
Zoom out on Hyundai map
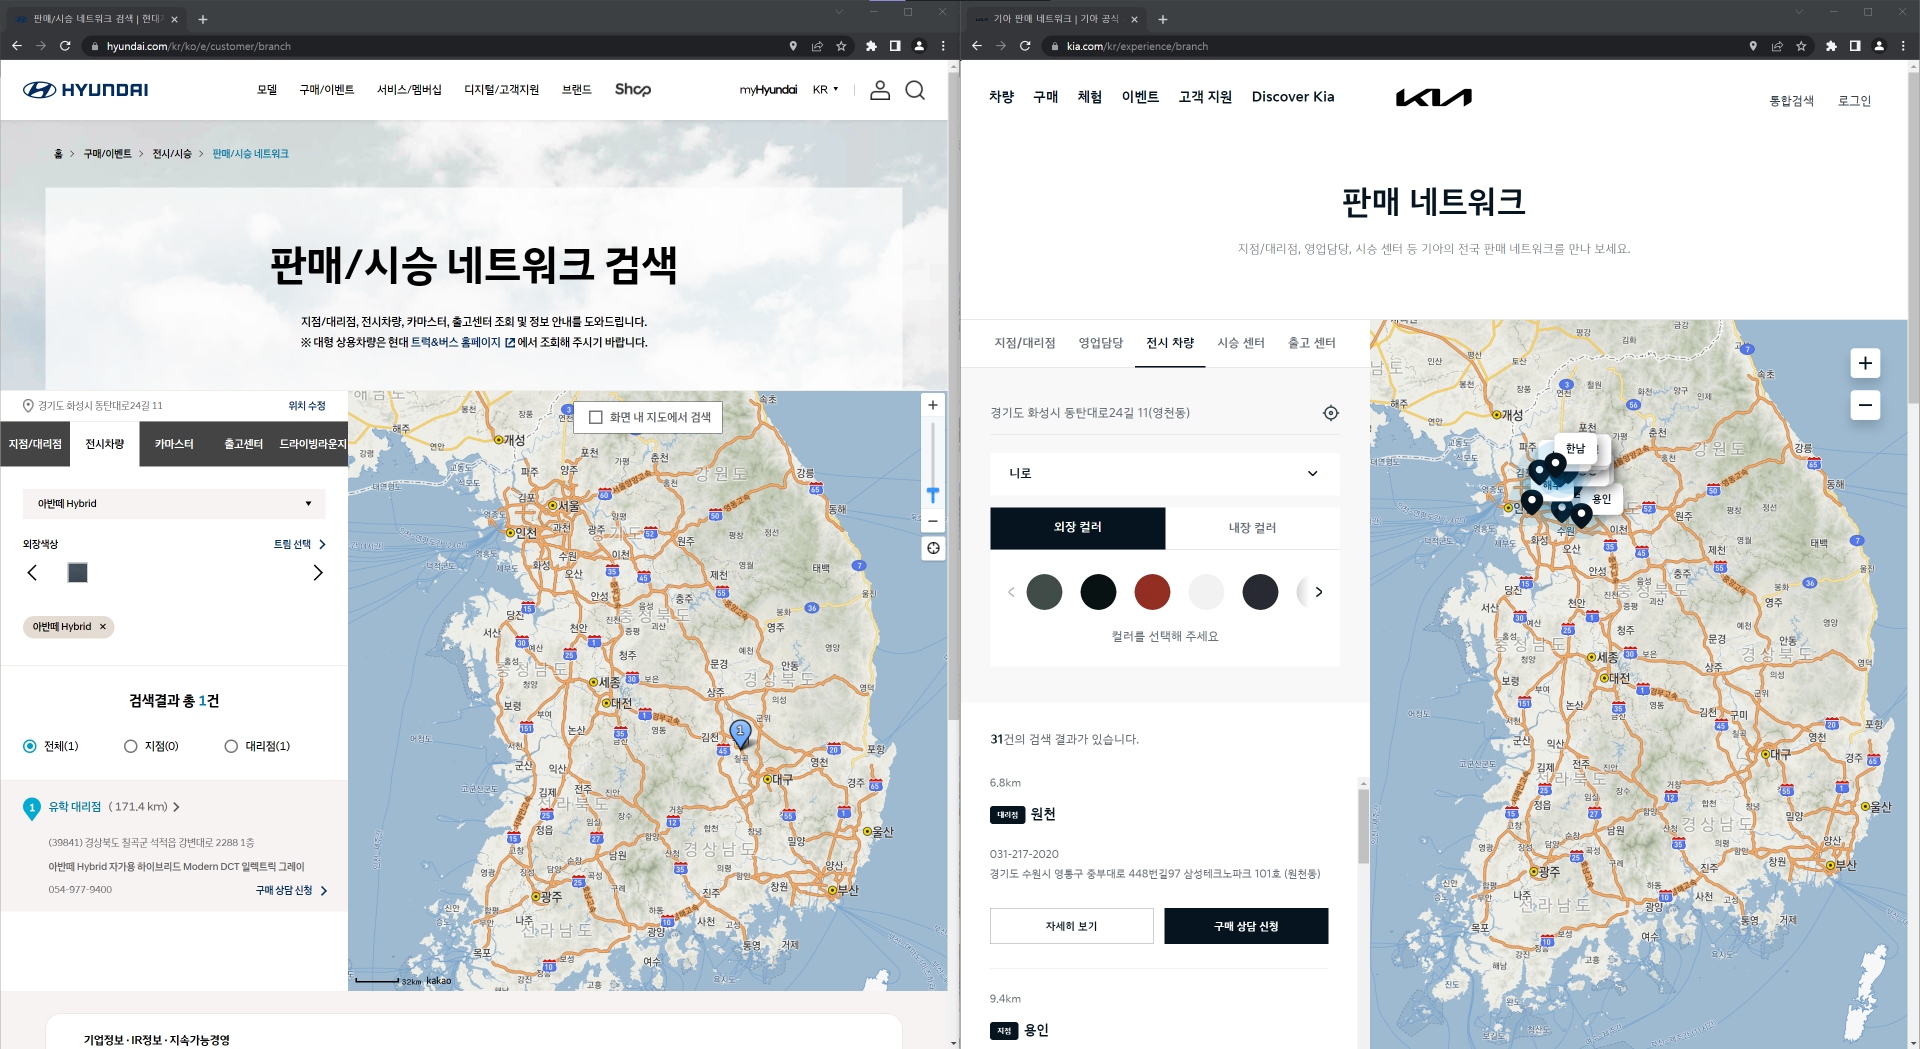click(933, 521)
